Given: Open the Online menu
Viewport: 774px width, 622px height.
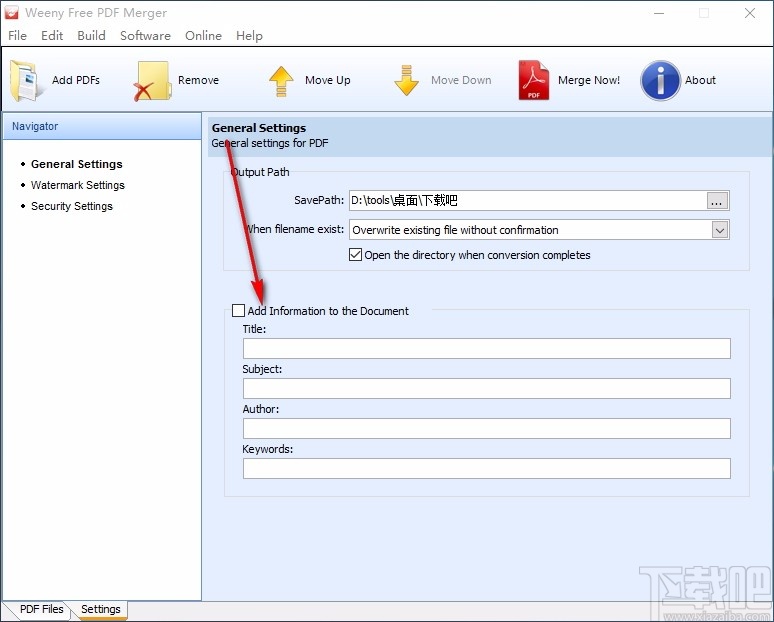Looking at the screenshot, I should pyautogui.click(x=203, y=36).
